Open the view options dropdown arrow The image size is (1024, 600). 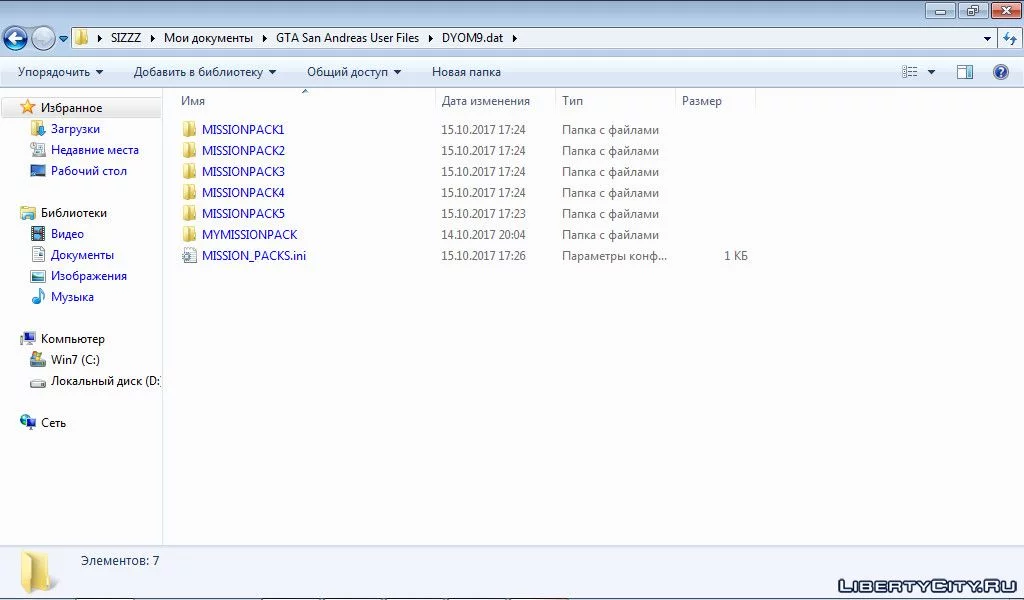(x=931, y=72)
